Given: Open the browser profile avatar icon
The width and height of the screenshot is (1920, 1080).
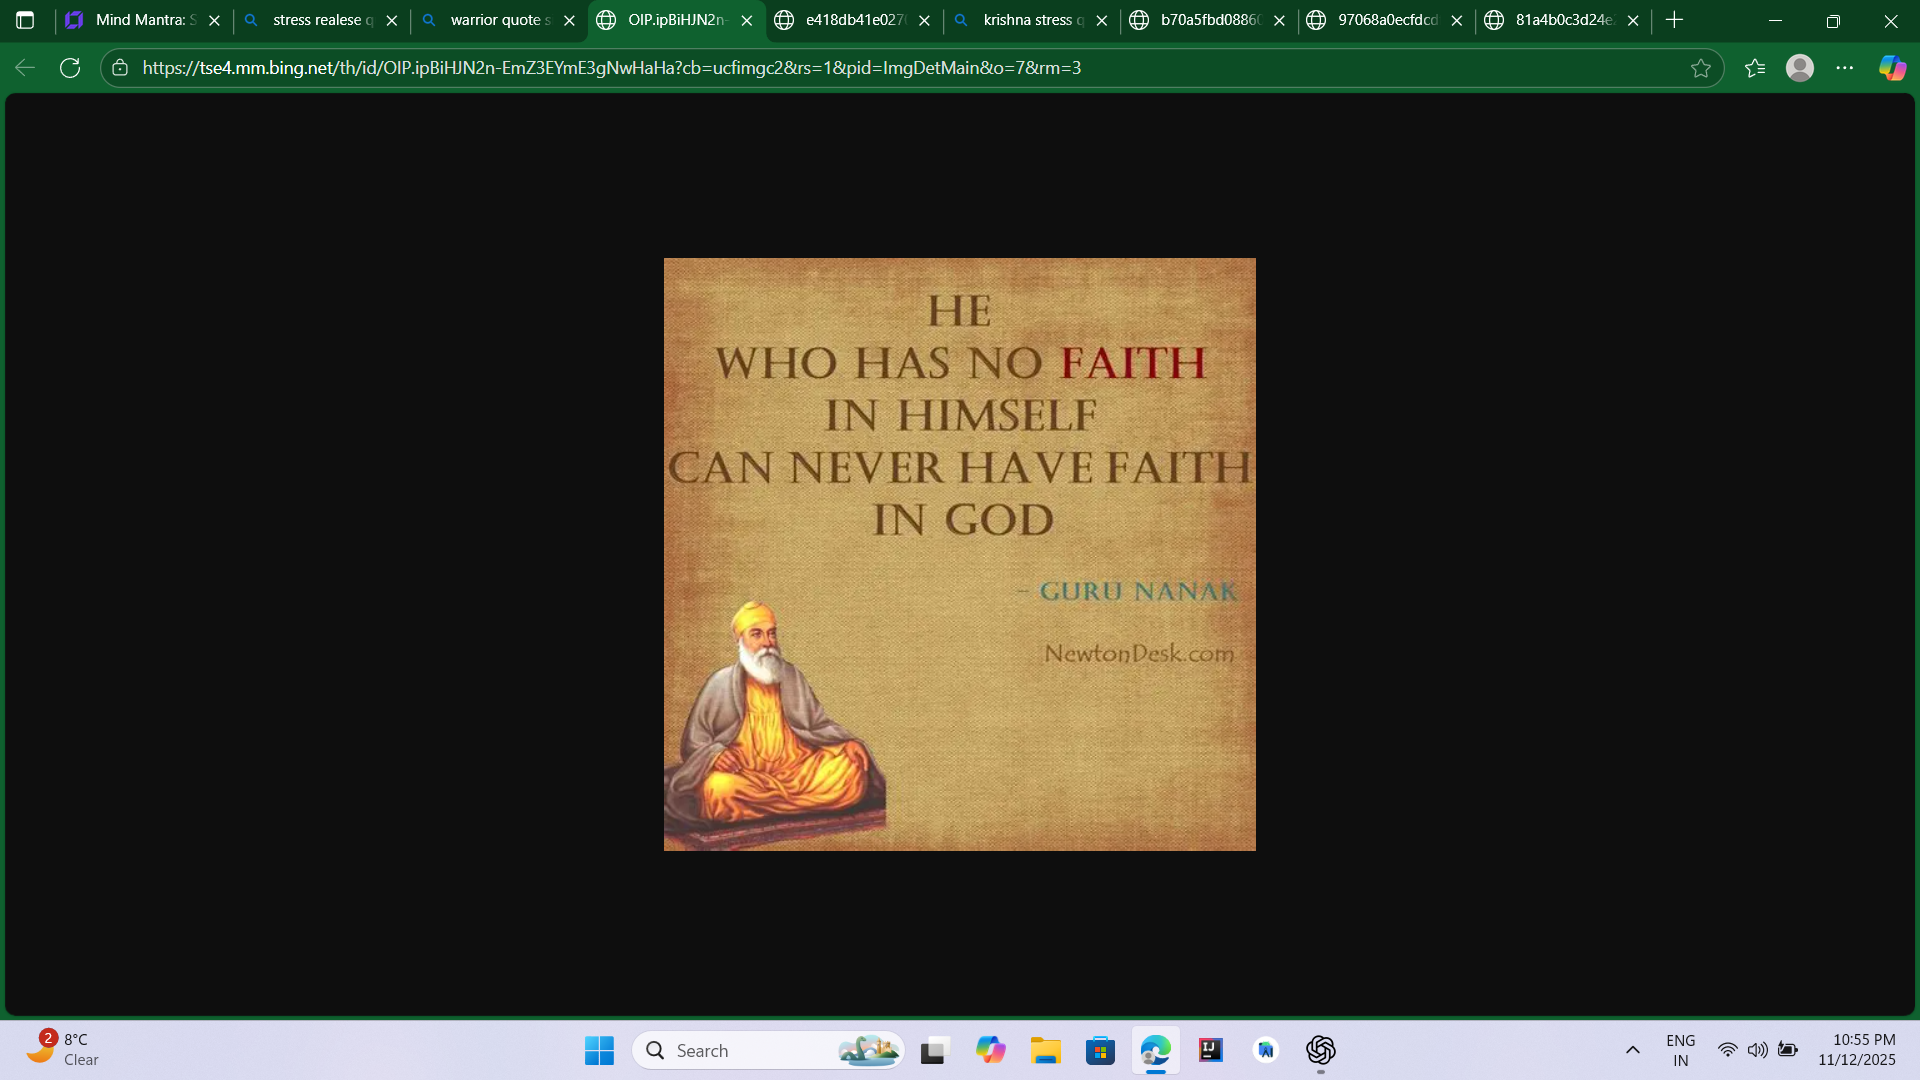Looking at the screenshot, I should [x=1799, y=68].
